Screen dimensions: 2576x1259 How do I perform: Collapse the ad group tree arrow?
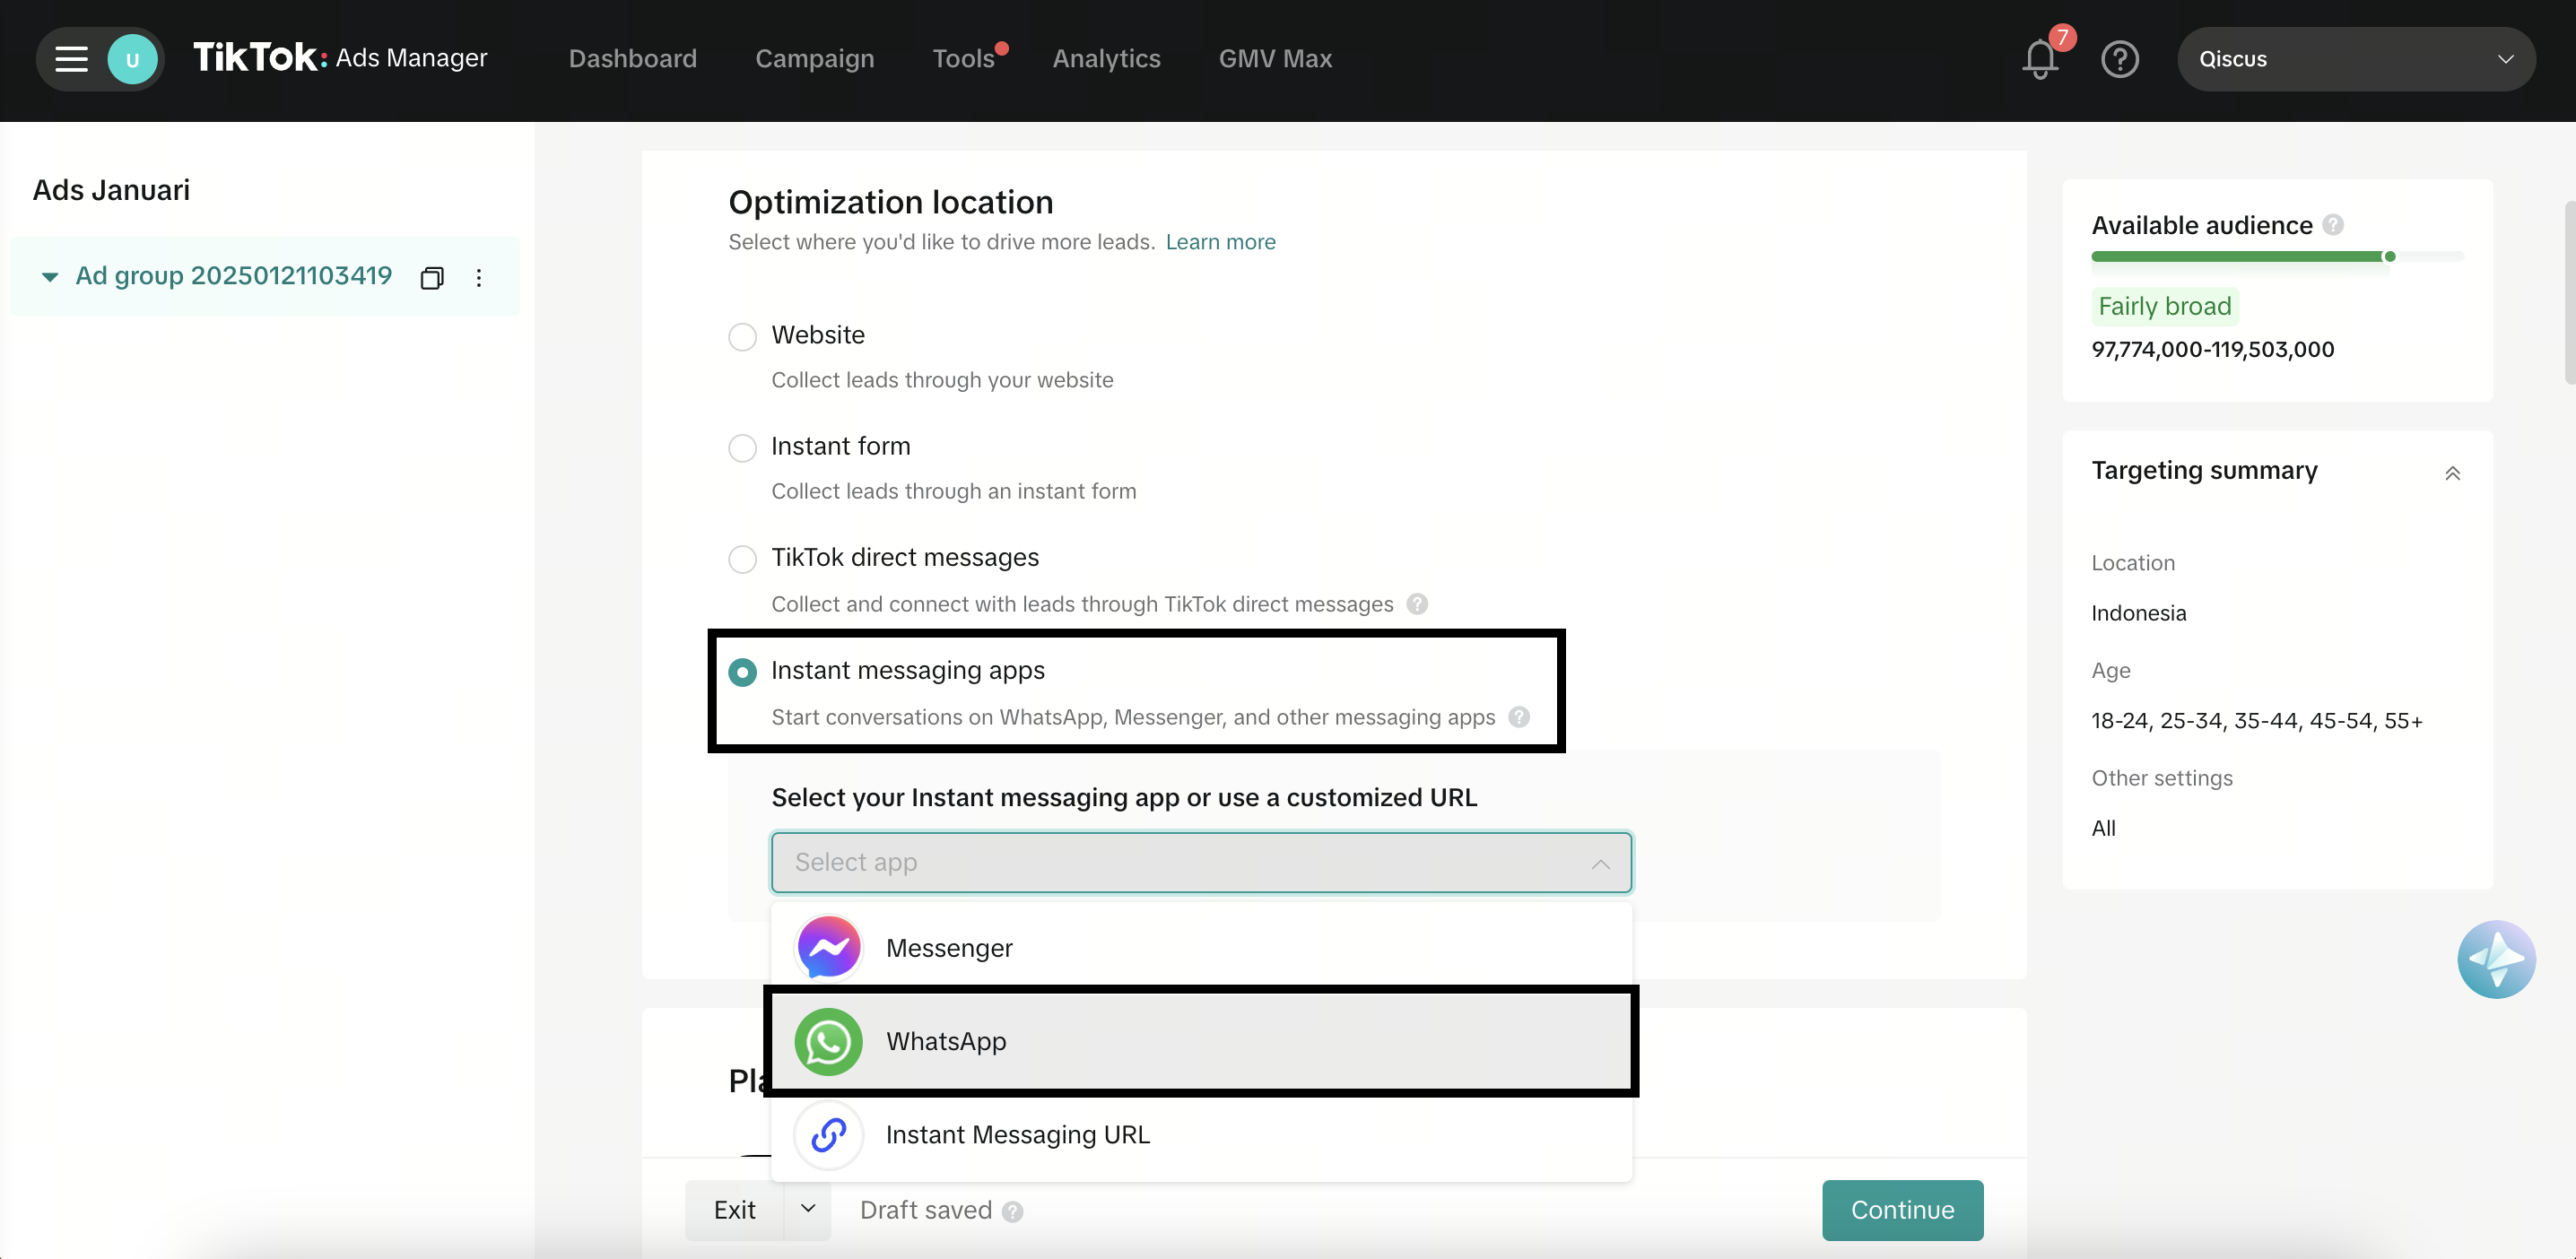(x=49, y=277)
